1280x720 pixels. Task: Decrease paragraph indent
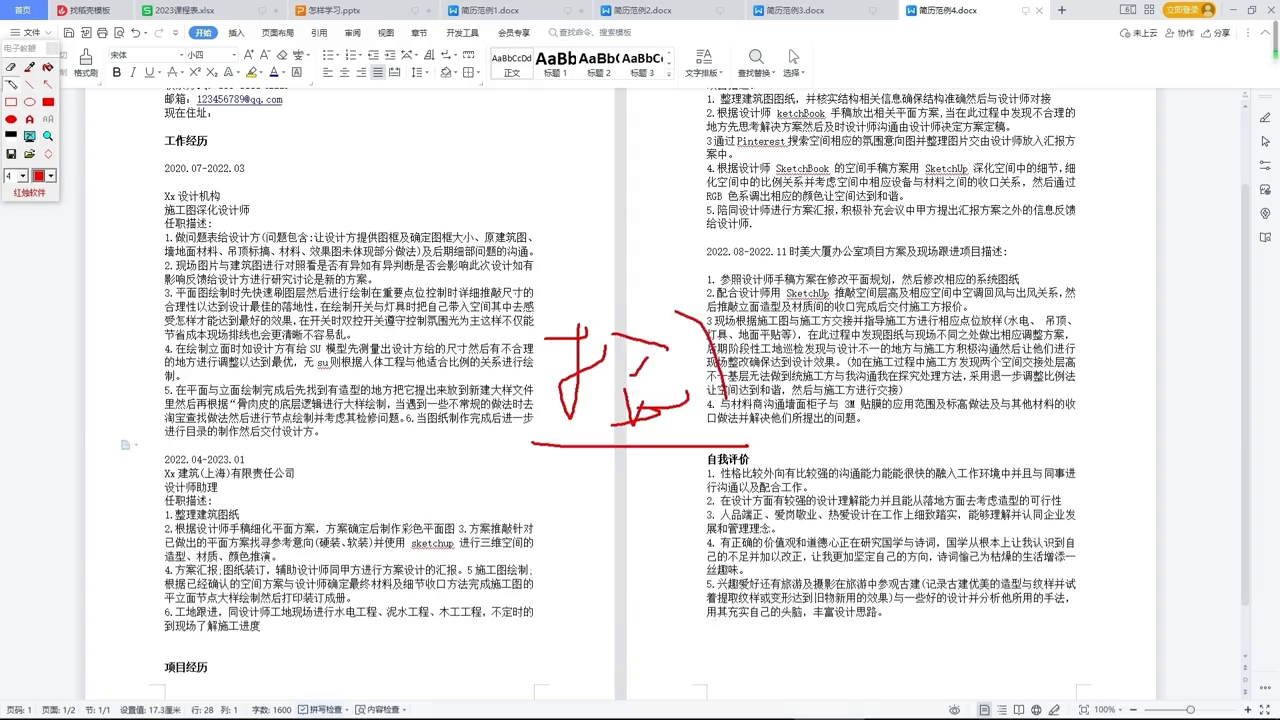click(x=373, y=55)
